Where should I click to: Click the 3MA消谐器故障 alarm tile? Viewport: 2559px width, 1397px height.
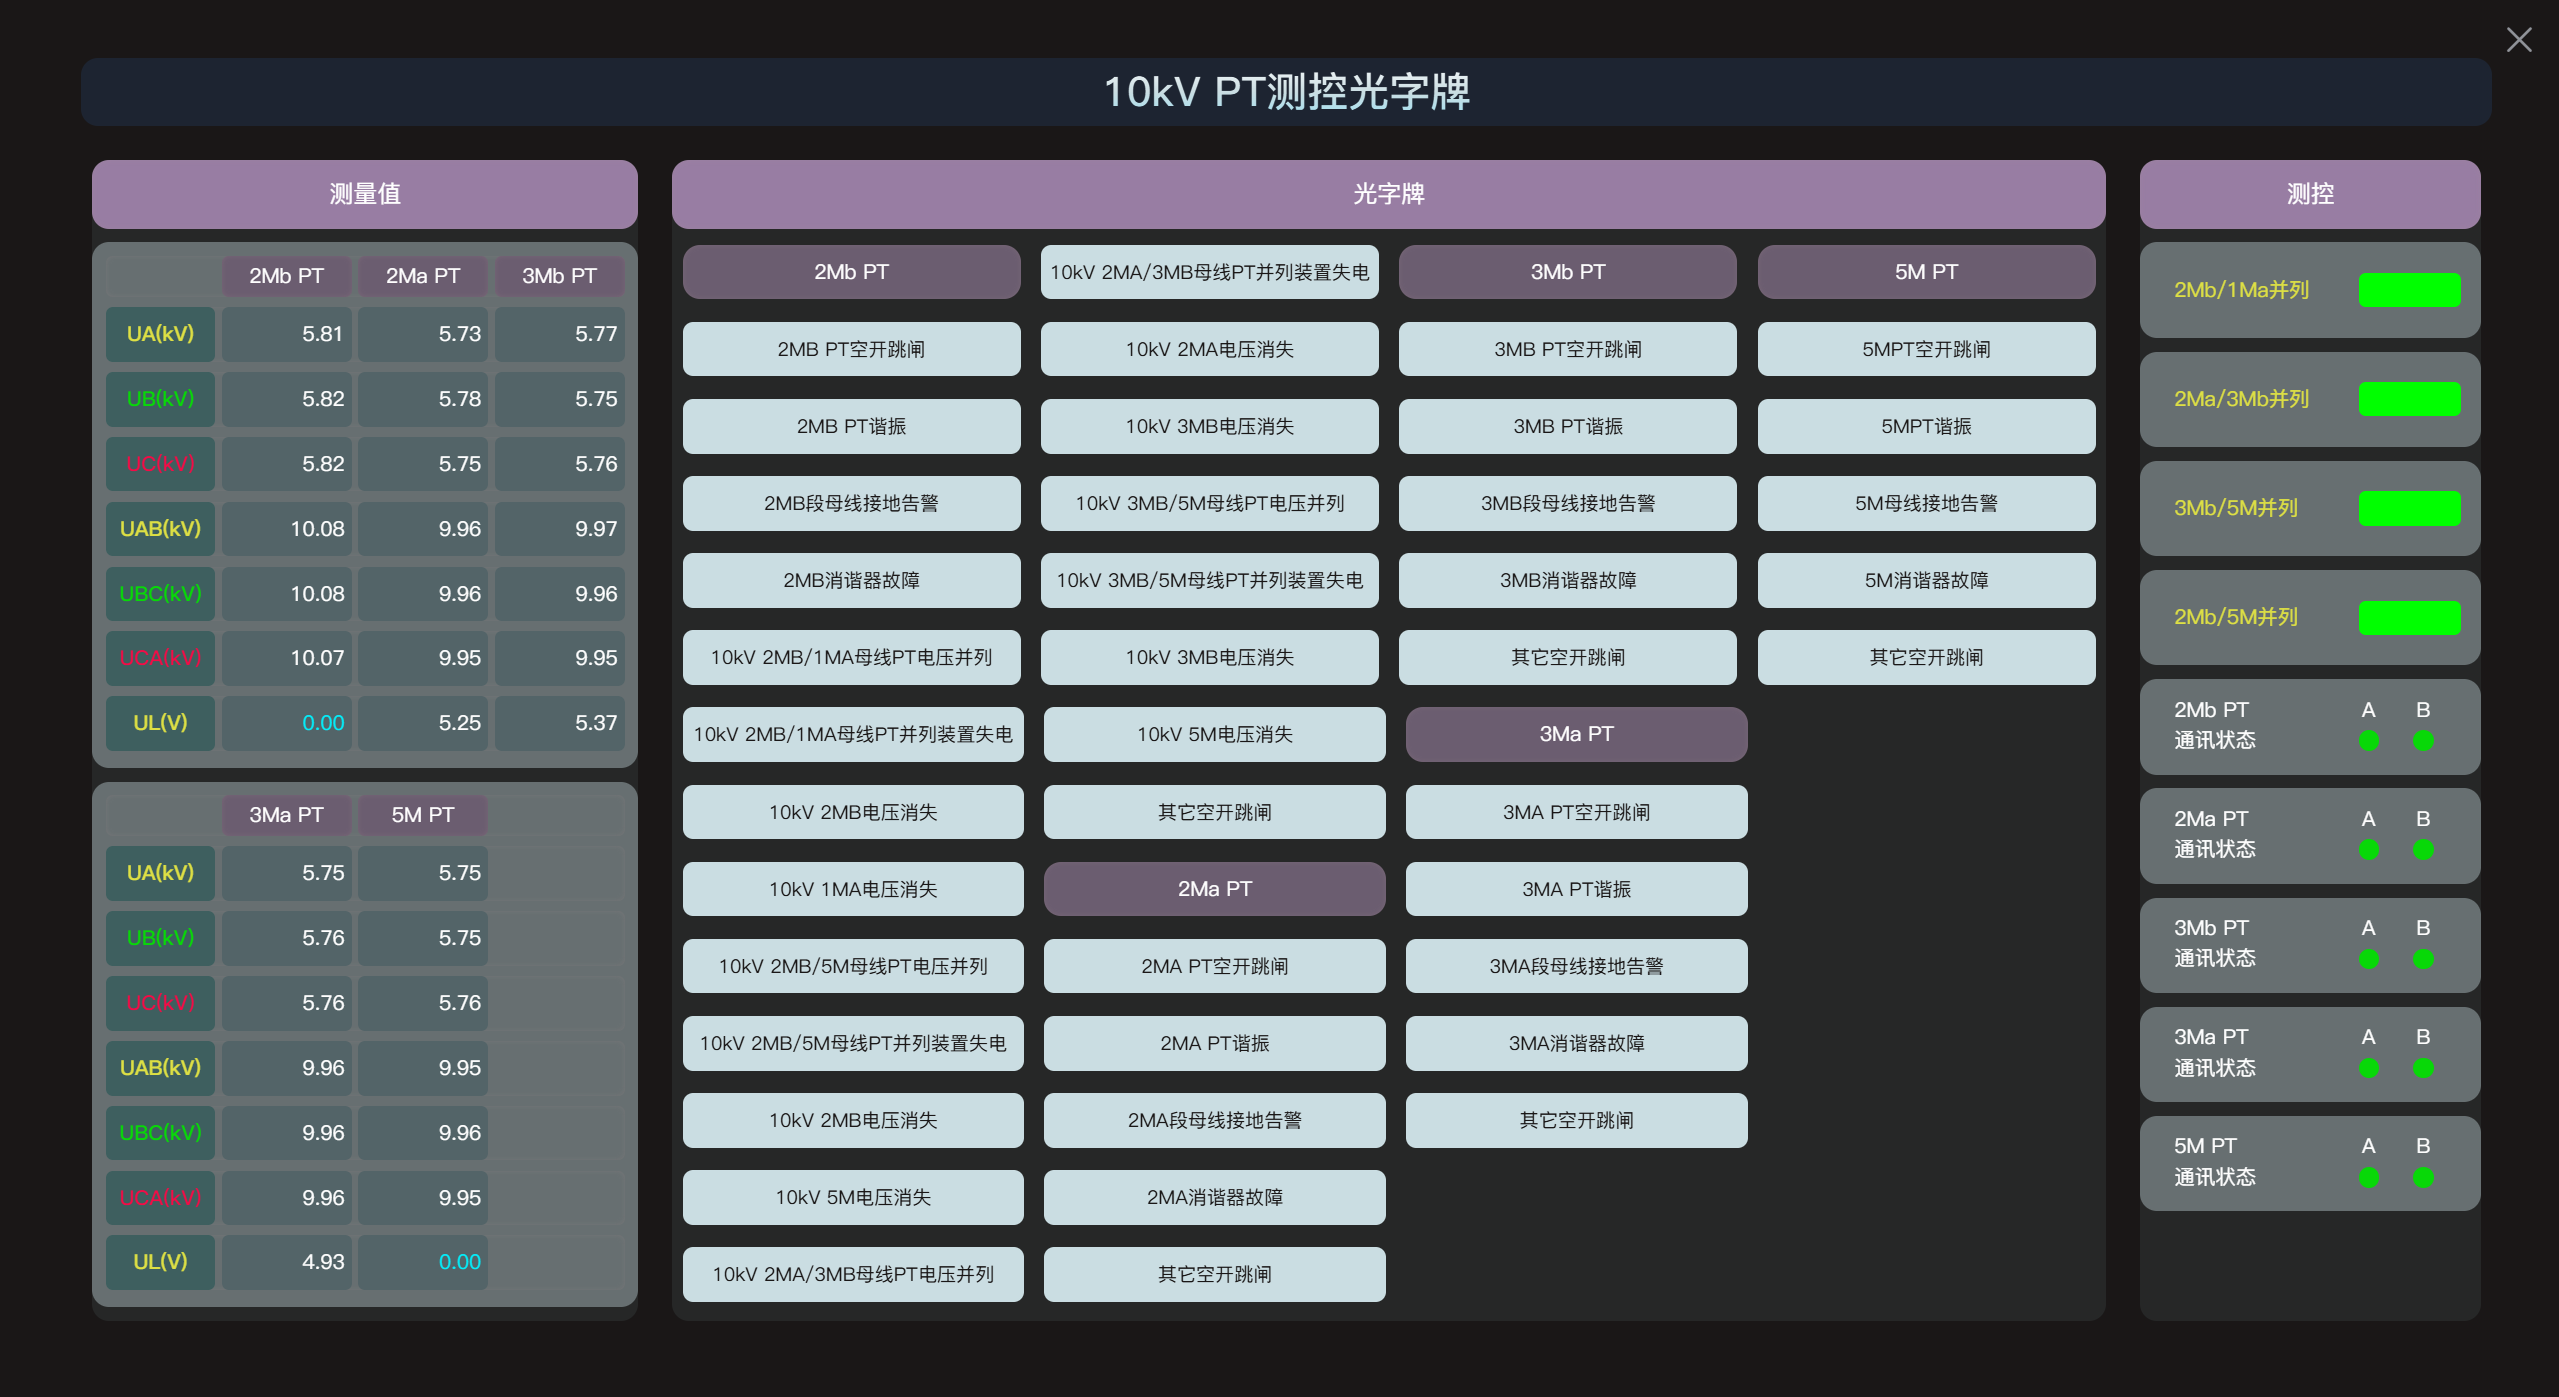tap(1576, 1043)
